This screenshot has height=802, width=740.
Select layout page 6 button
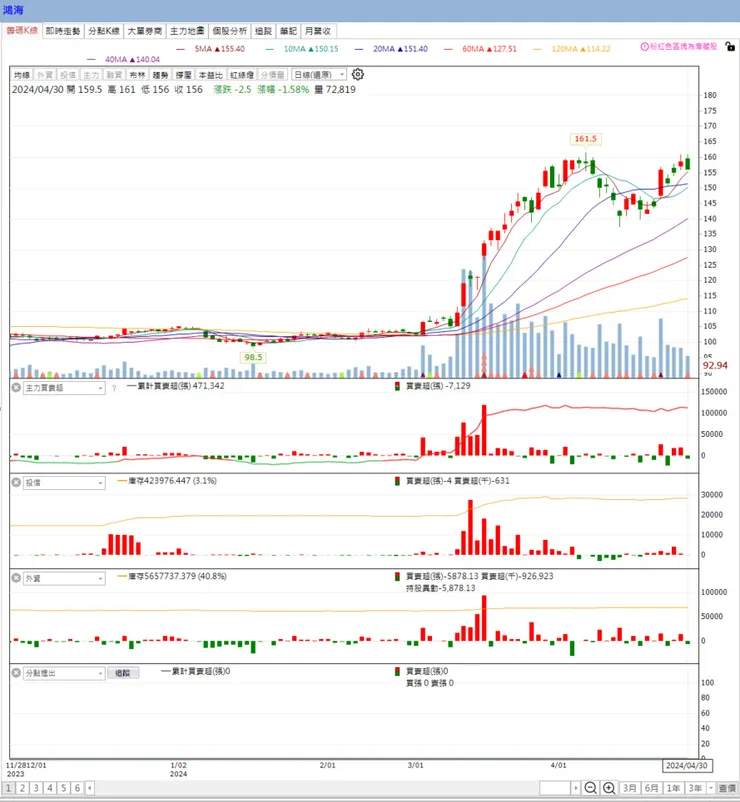pyautogui.click(x=78, y=788)
